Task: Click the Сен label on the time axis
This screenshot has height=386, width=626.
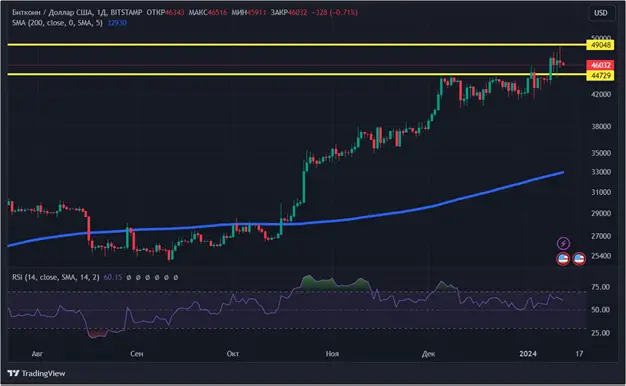Action: coord(137,354)
